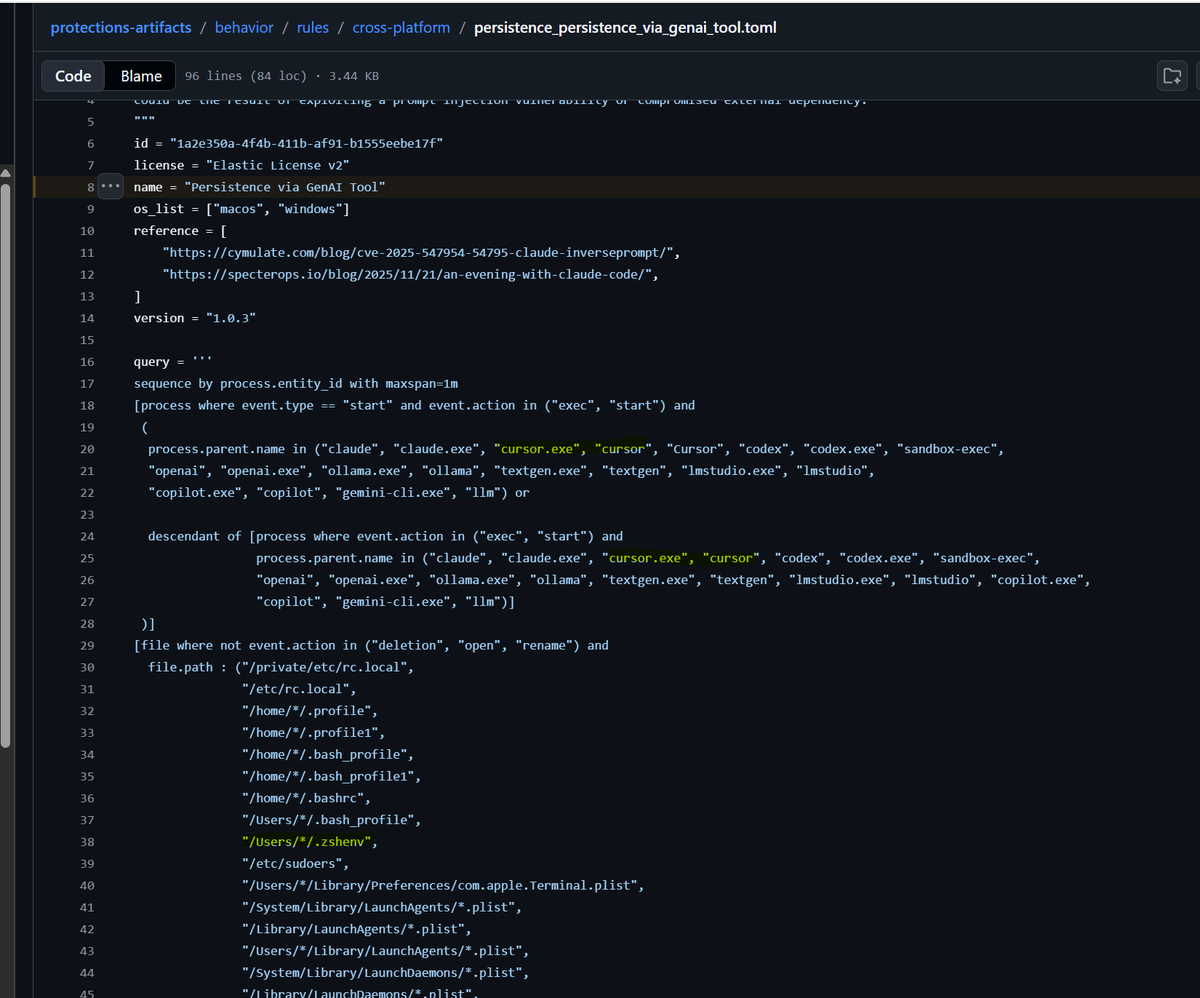
Task: Click the highlighted "cursor.exe" on line 20
Action: pos(540,449)
